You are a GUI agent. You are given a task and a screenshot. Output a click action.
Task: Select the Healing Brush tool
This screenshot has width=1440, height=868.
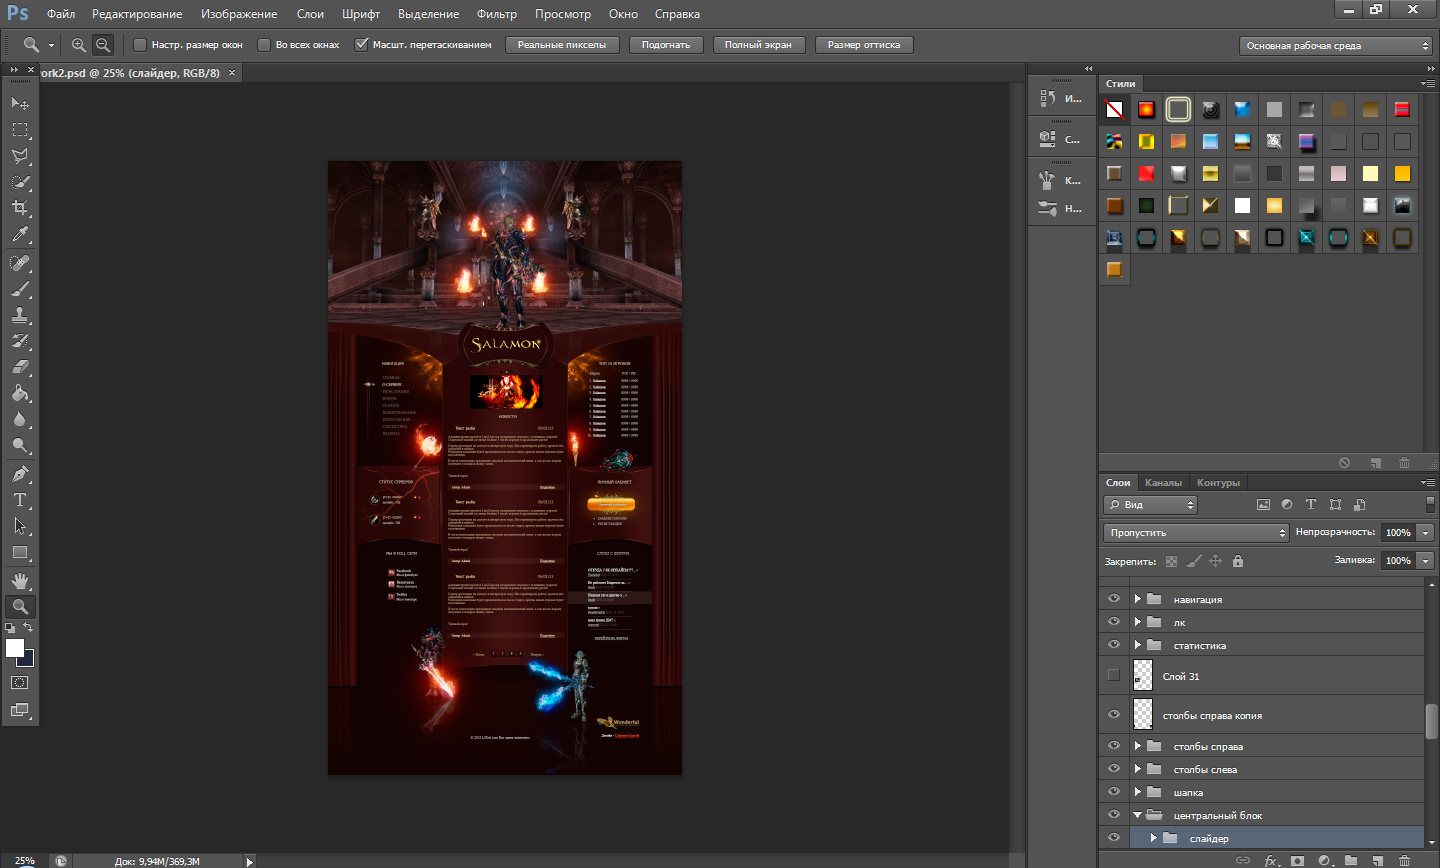(x=20, y=263)
